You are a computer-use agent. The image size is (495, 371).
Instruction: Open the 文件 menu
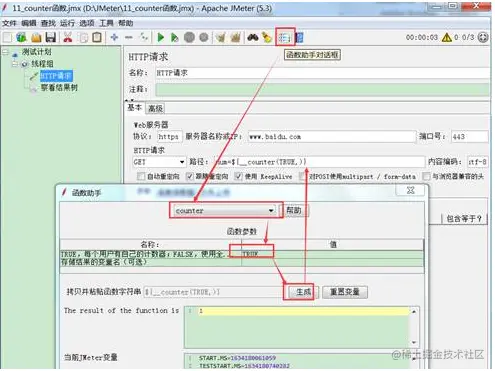click(x=9, y=23)
